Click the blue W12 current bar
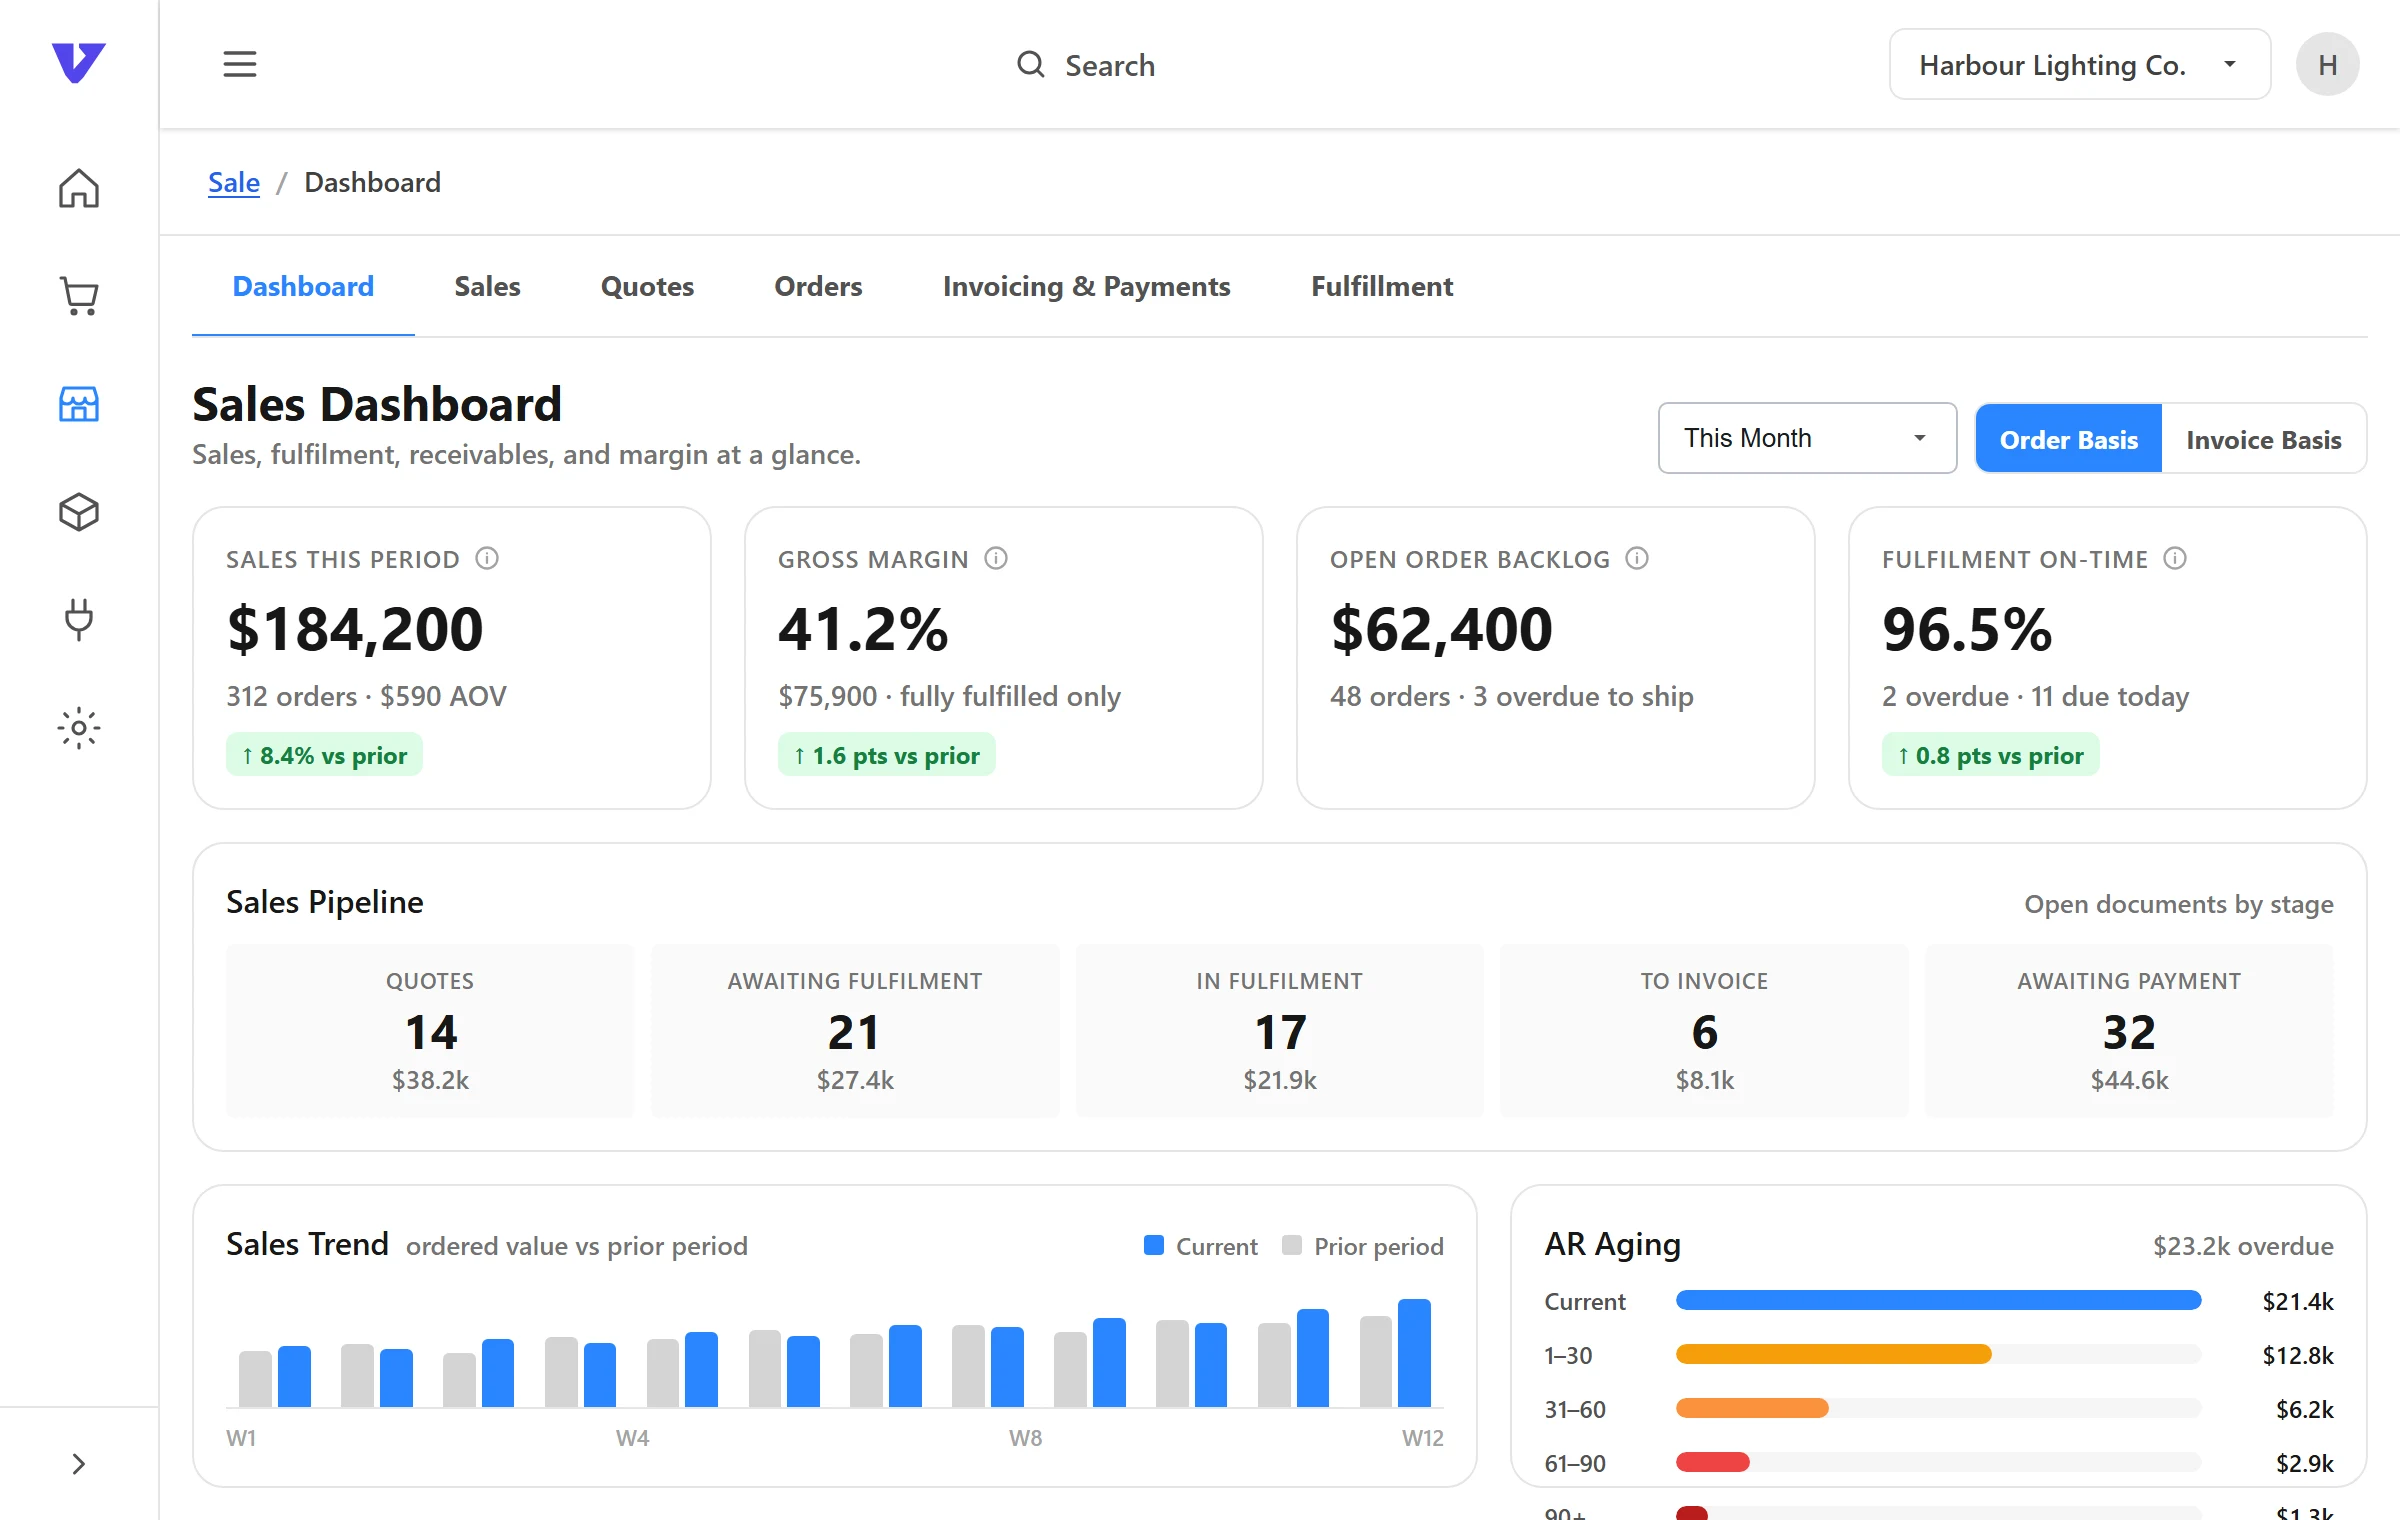Image resolution: width=2400 pixels, height=1520 pixels. pyautogui.click(x=1414, y=1352)
